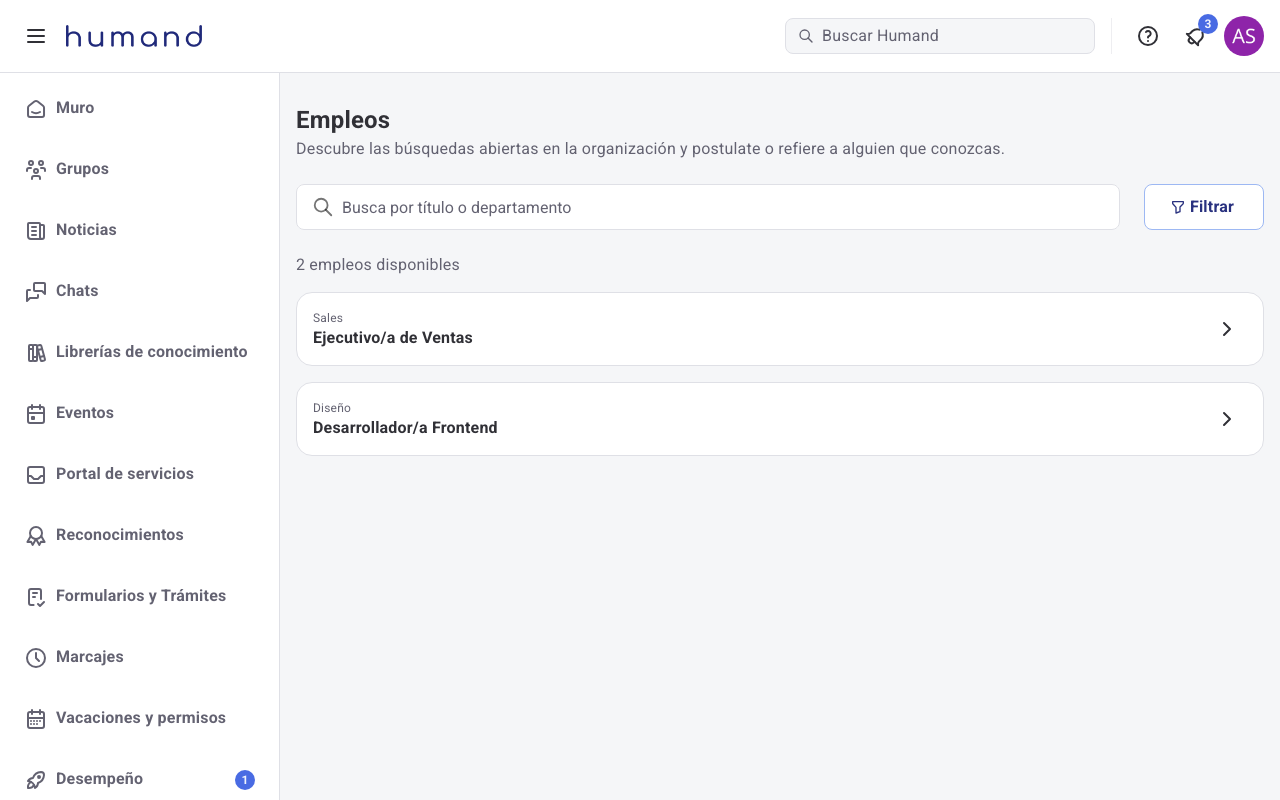
Task: Click the Grupos people icon
Action: point(36,169)
